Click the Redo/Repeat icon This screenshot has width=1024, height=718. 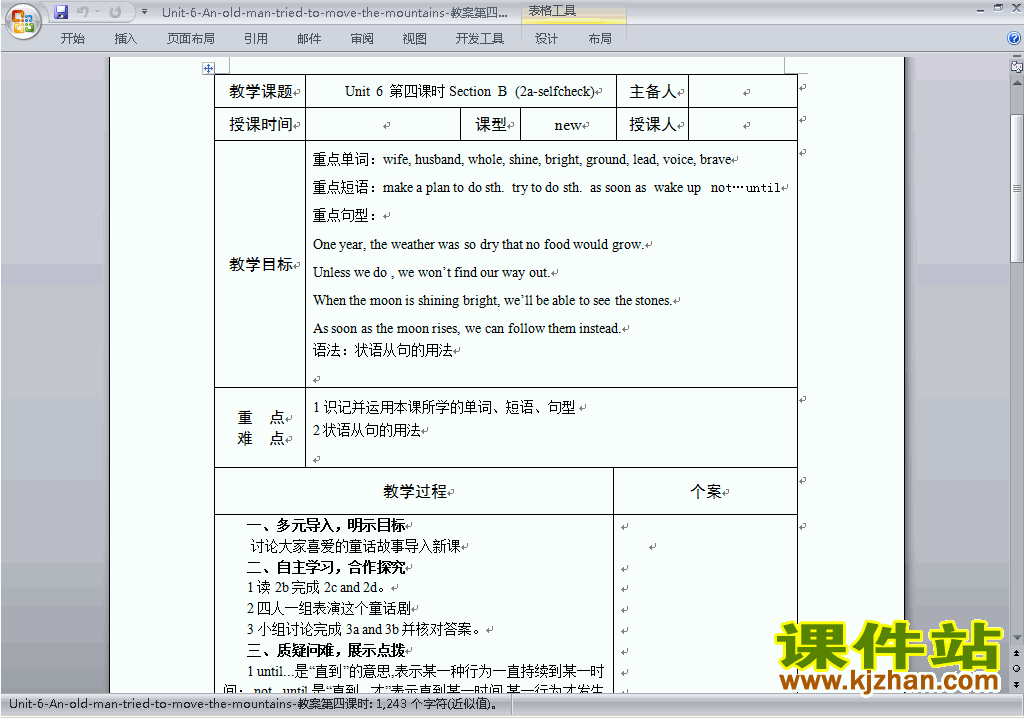tap(116, 12)
